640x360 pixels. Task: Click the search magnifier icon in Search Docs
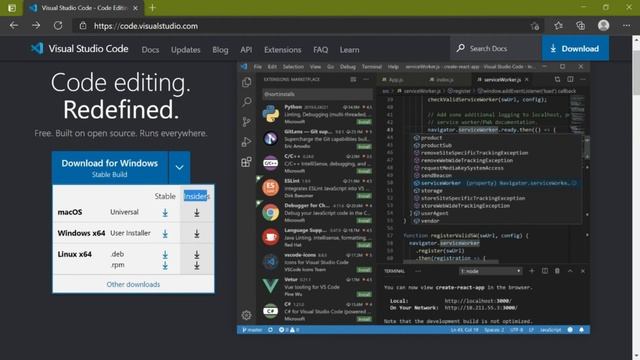(460, 48)
